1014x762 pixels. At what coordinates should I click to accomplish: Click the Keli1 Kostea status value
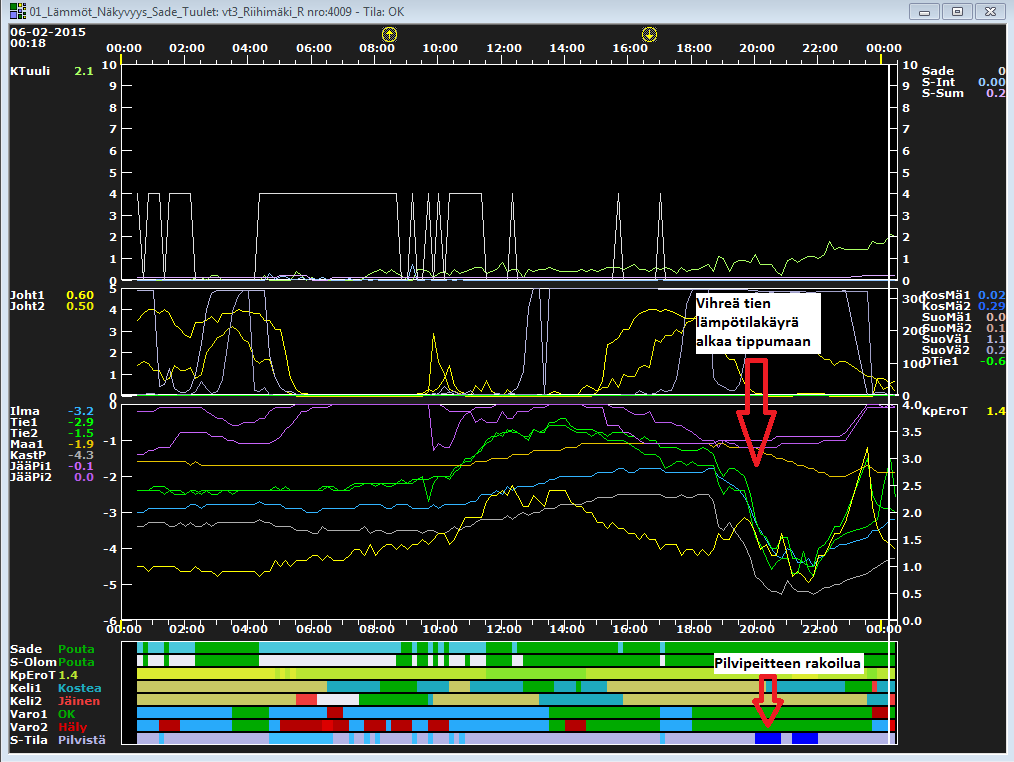pos(80,688)
